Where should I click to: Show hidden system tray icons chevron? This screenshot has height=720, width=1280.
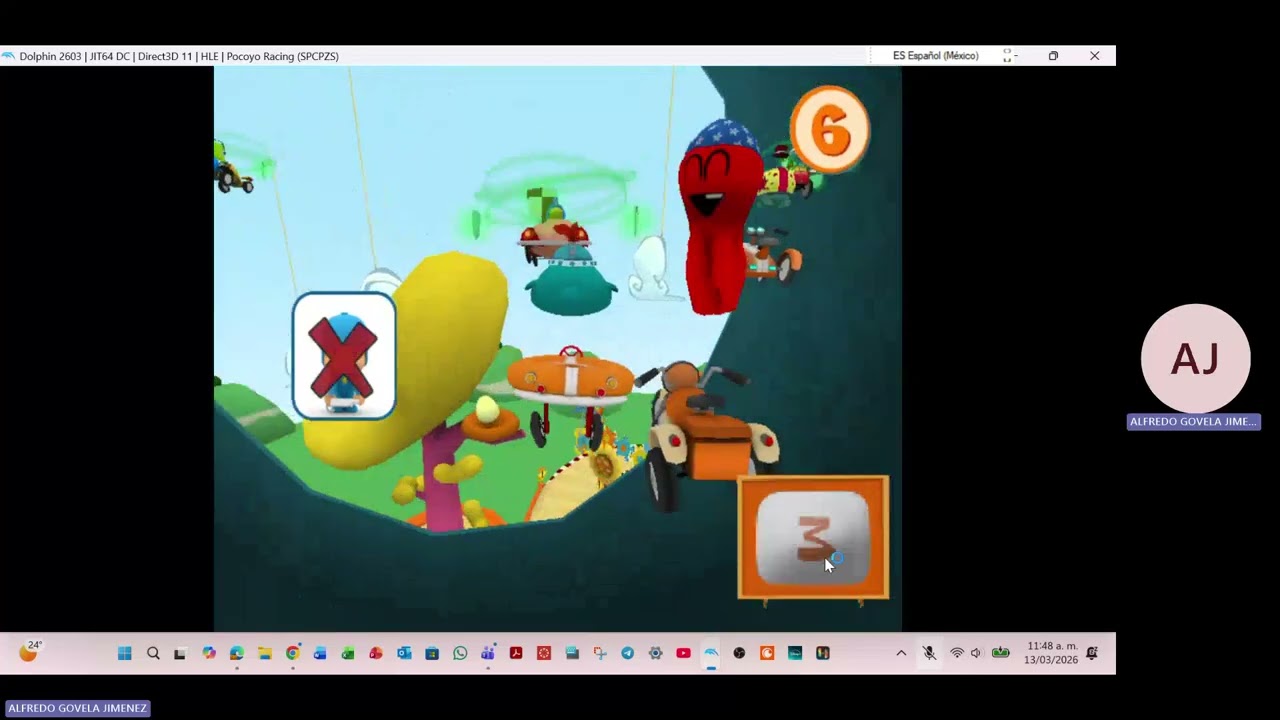pos(901,653)
